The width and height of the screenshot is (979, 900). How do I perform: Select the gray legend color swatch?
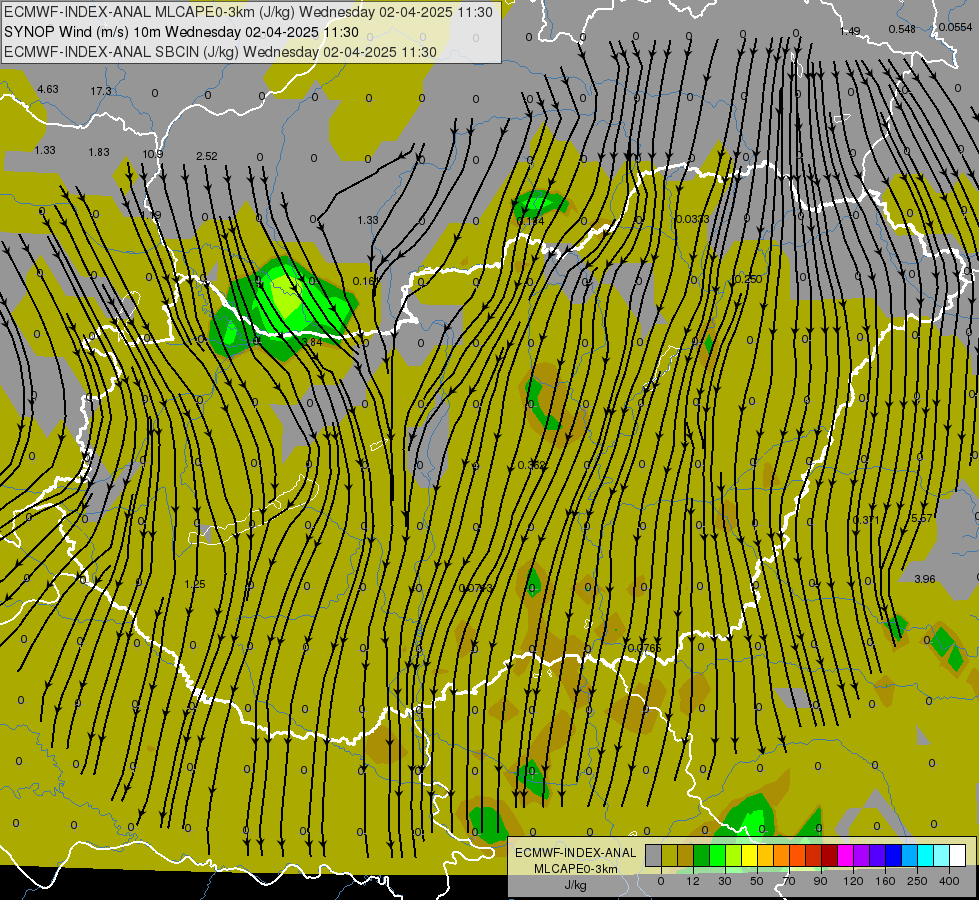coord(654,855)
